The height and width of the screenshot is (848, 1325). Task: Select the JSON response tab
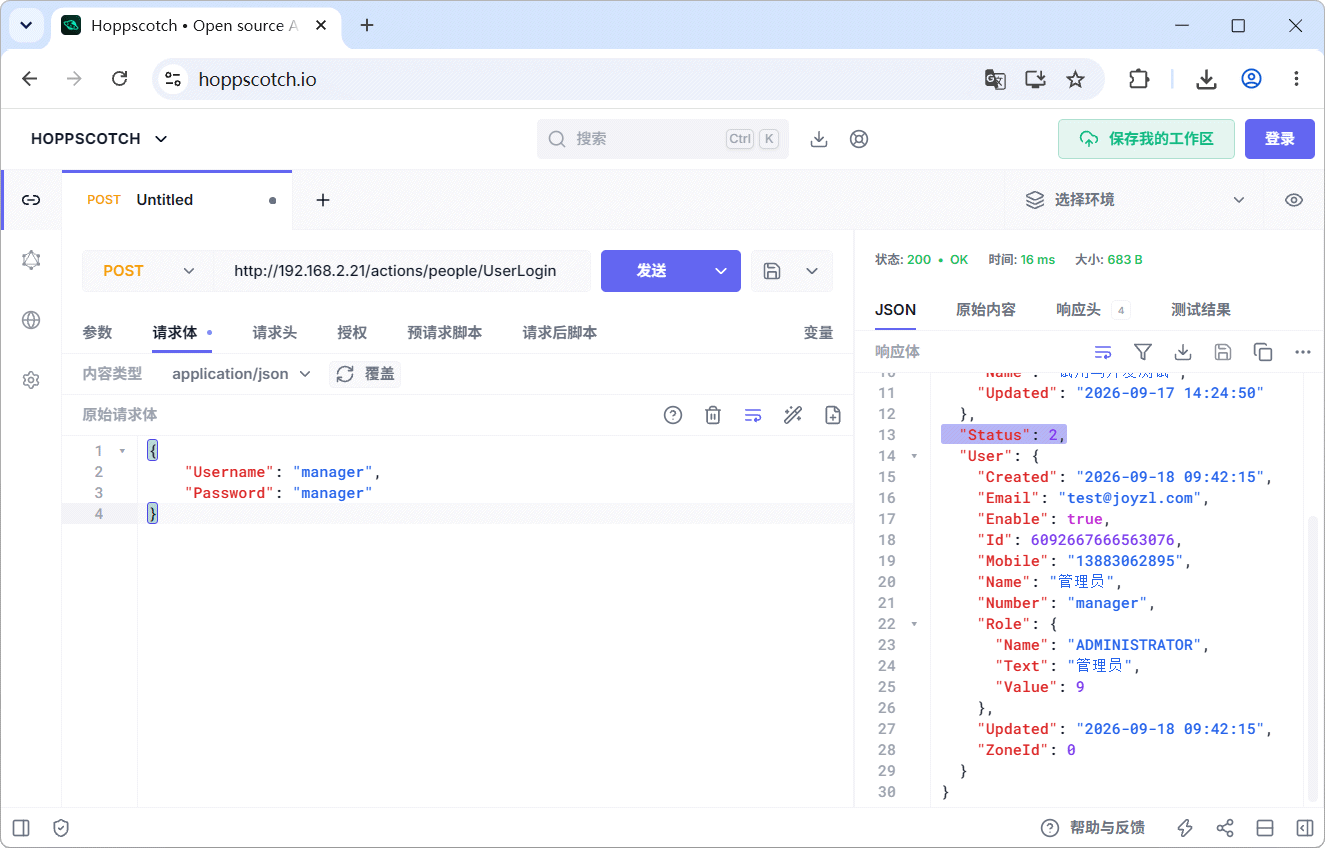tap(895, 310)
